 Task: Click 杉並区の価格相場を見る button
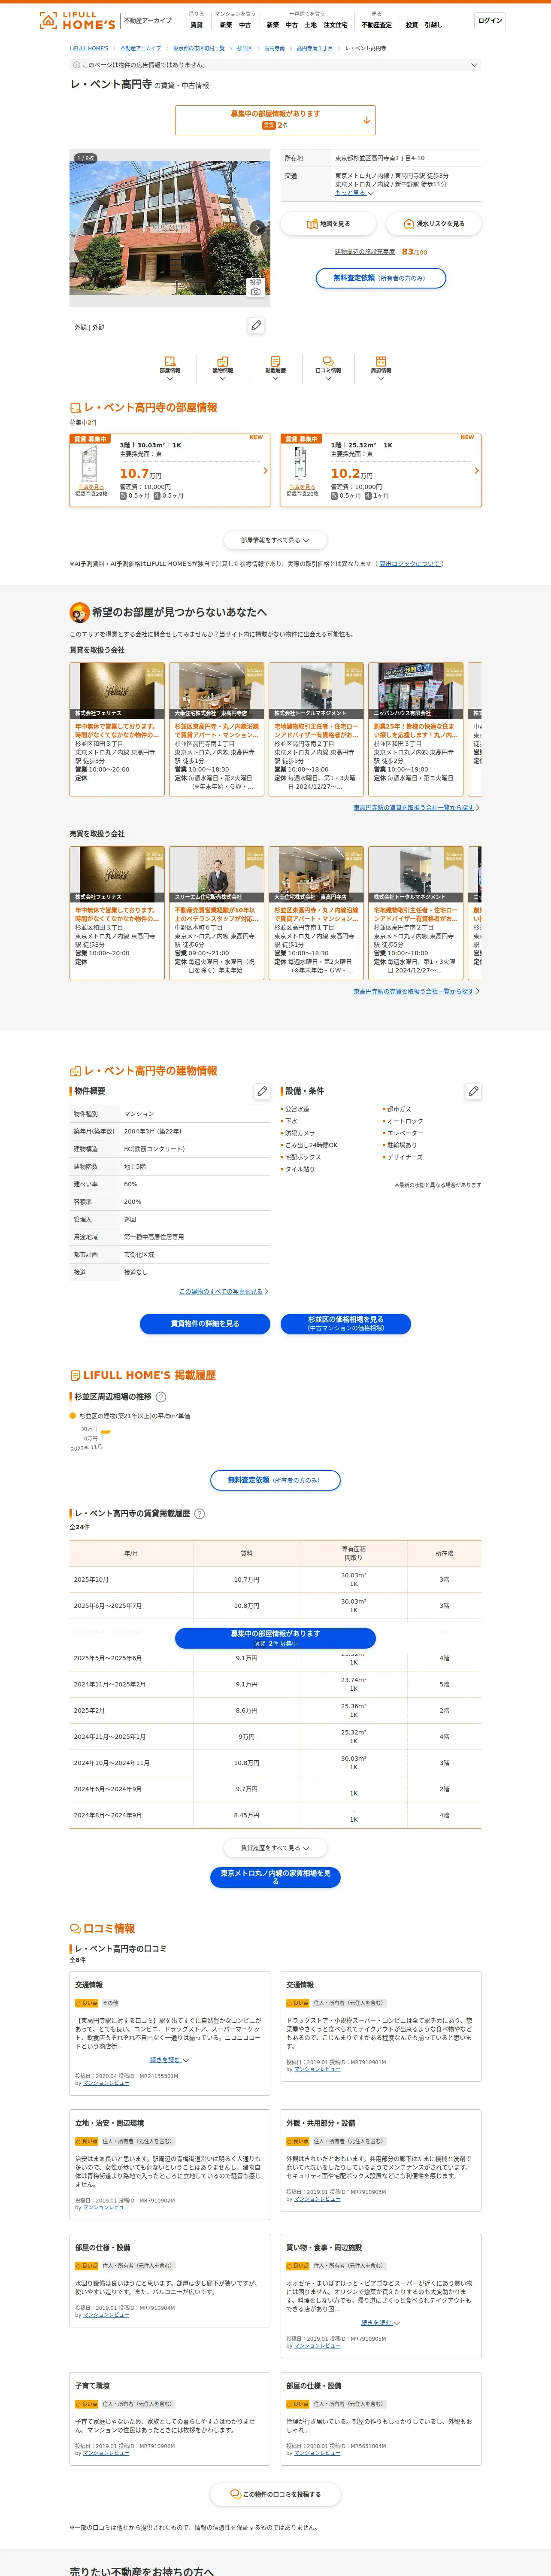[346, 1324]
